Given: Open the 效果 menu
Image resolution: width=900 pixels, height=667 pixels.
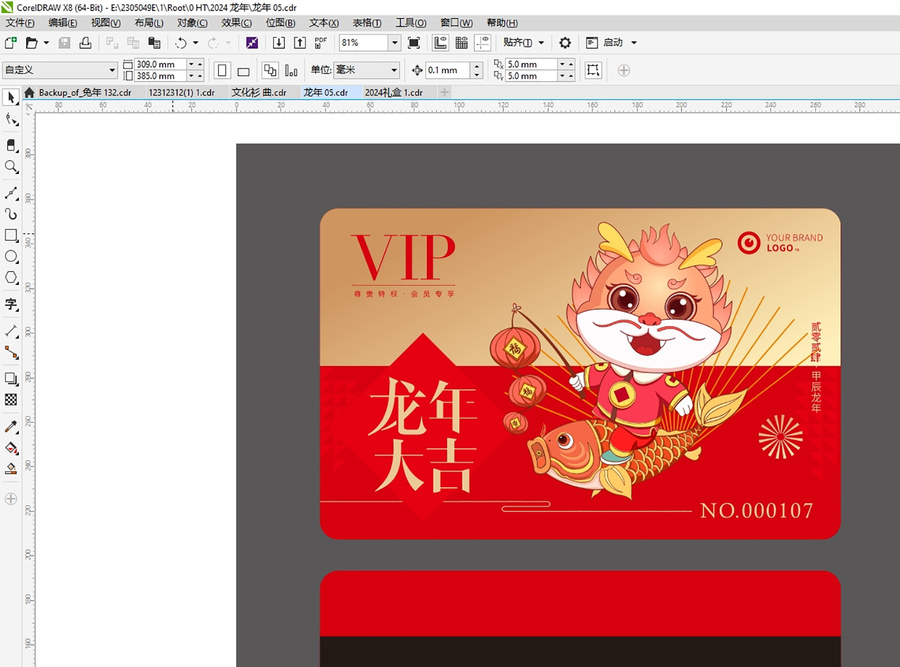Looking at the screenshot, I should (x=236, y=23).
